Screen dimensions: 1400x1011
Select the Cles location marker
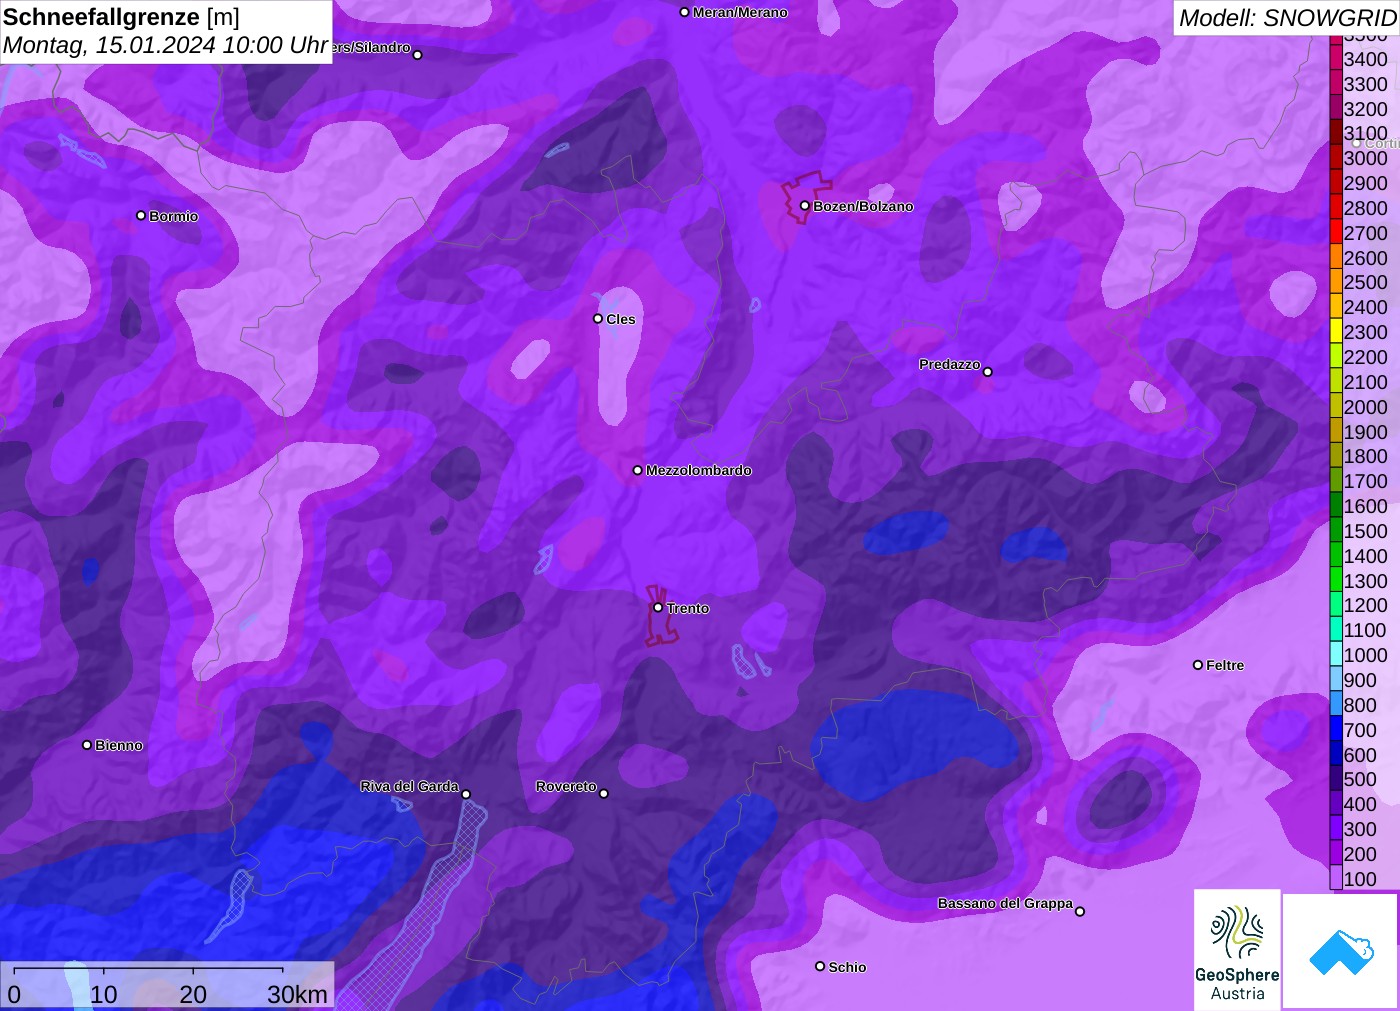click(x=598, y=319)
